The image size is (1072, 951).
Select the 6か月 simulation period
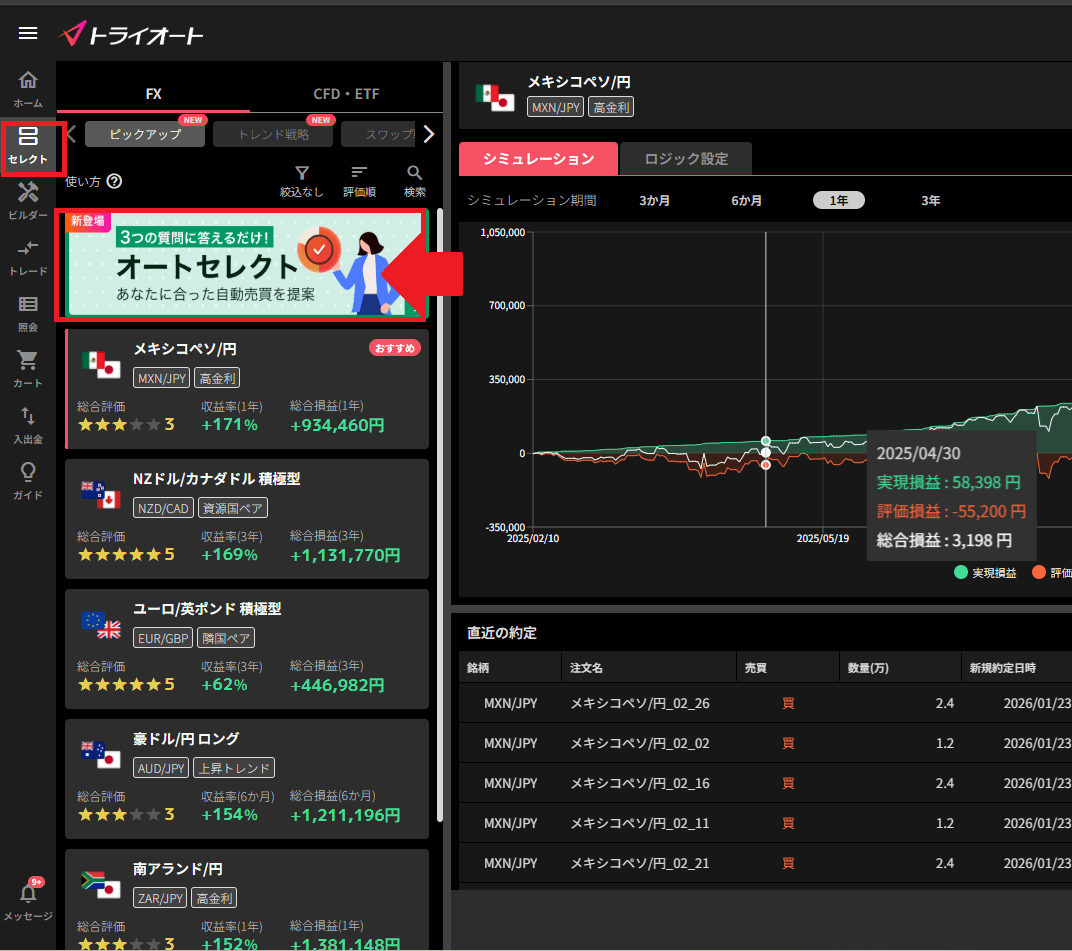point(747,200)
